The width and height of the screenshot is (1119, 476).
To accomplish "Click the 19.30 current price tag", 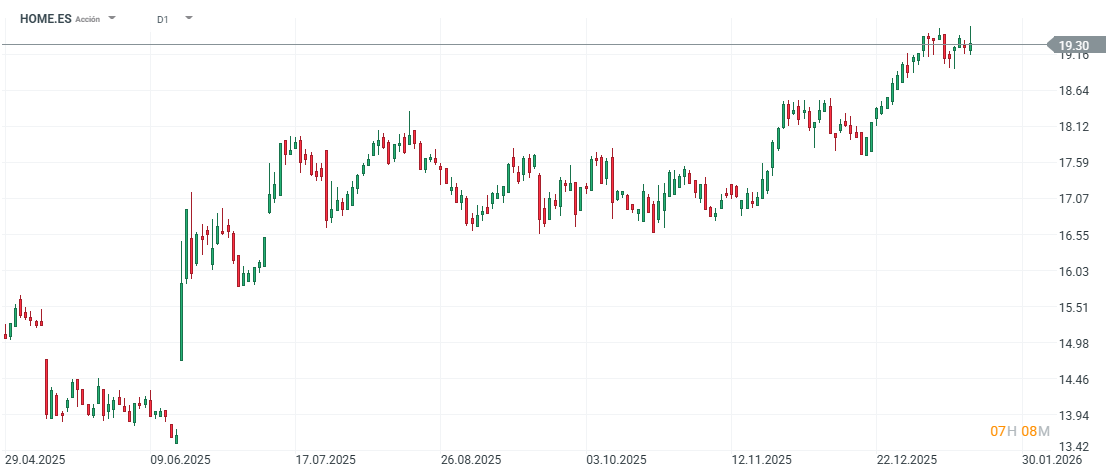I will point(1075,45).
